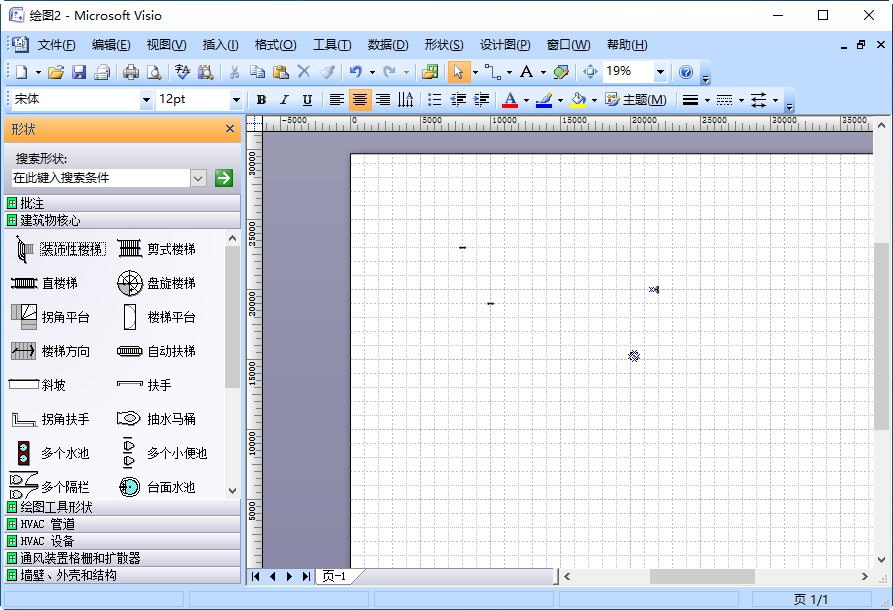This screenshot has height=610, width=893.
Task: Open the font name dropdown
Action: [146, 100]
